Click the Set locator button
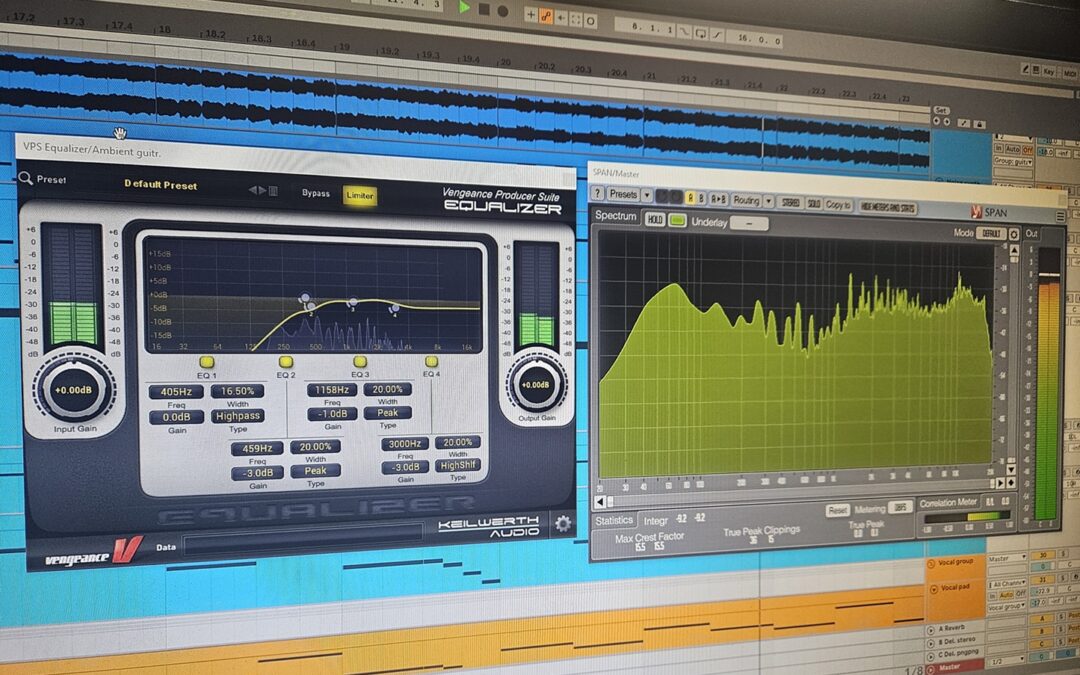Image resolution: width=1080 pixels, height=675 pixels. pyautogui.click(x=942, y=110)
